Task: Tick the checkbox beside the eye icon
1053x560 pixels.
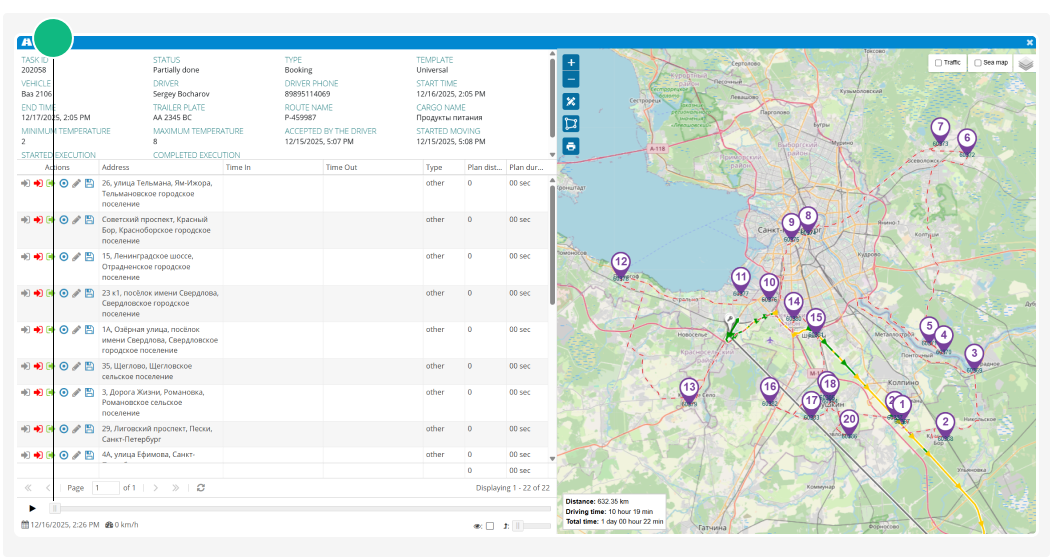Action: click(x=490, y=526)
